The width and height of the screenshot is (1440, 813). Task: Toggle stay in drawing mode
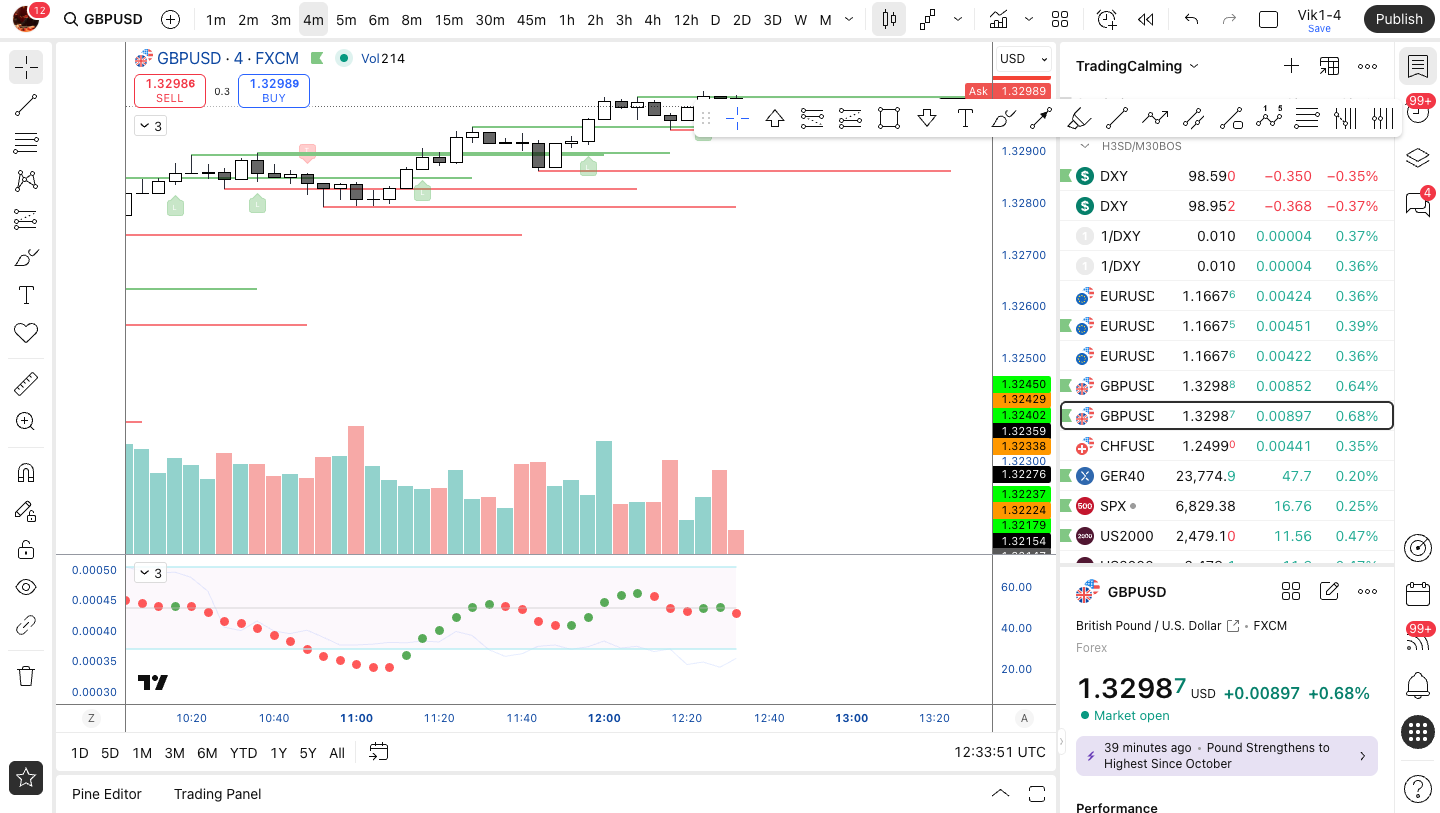pyautogui.click(x=26, y=511)
